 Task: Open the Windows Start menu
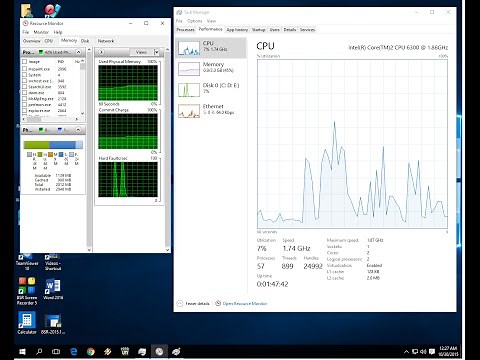pyautogui.click(x=22, y=352)
